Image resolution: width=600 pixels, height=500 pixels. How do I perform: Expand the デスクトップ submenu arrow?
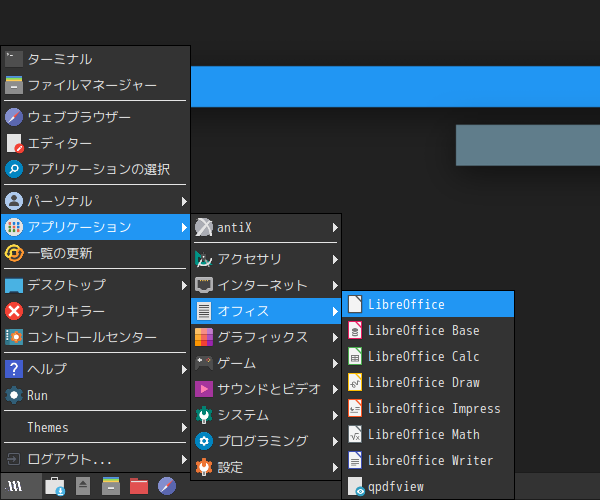pos(184,285)
